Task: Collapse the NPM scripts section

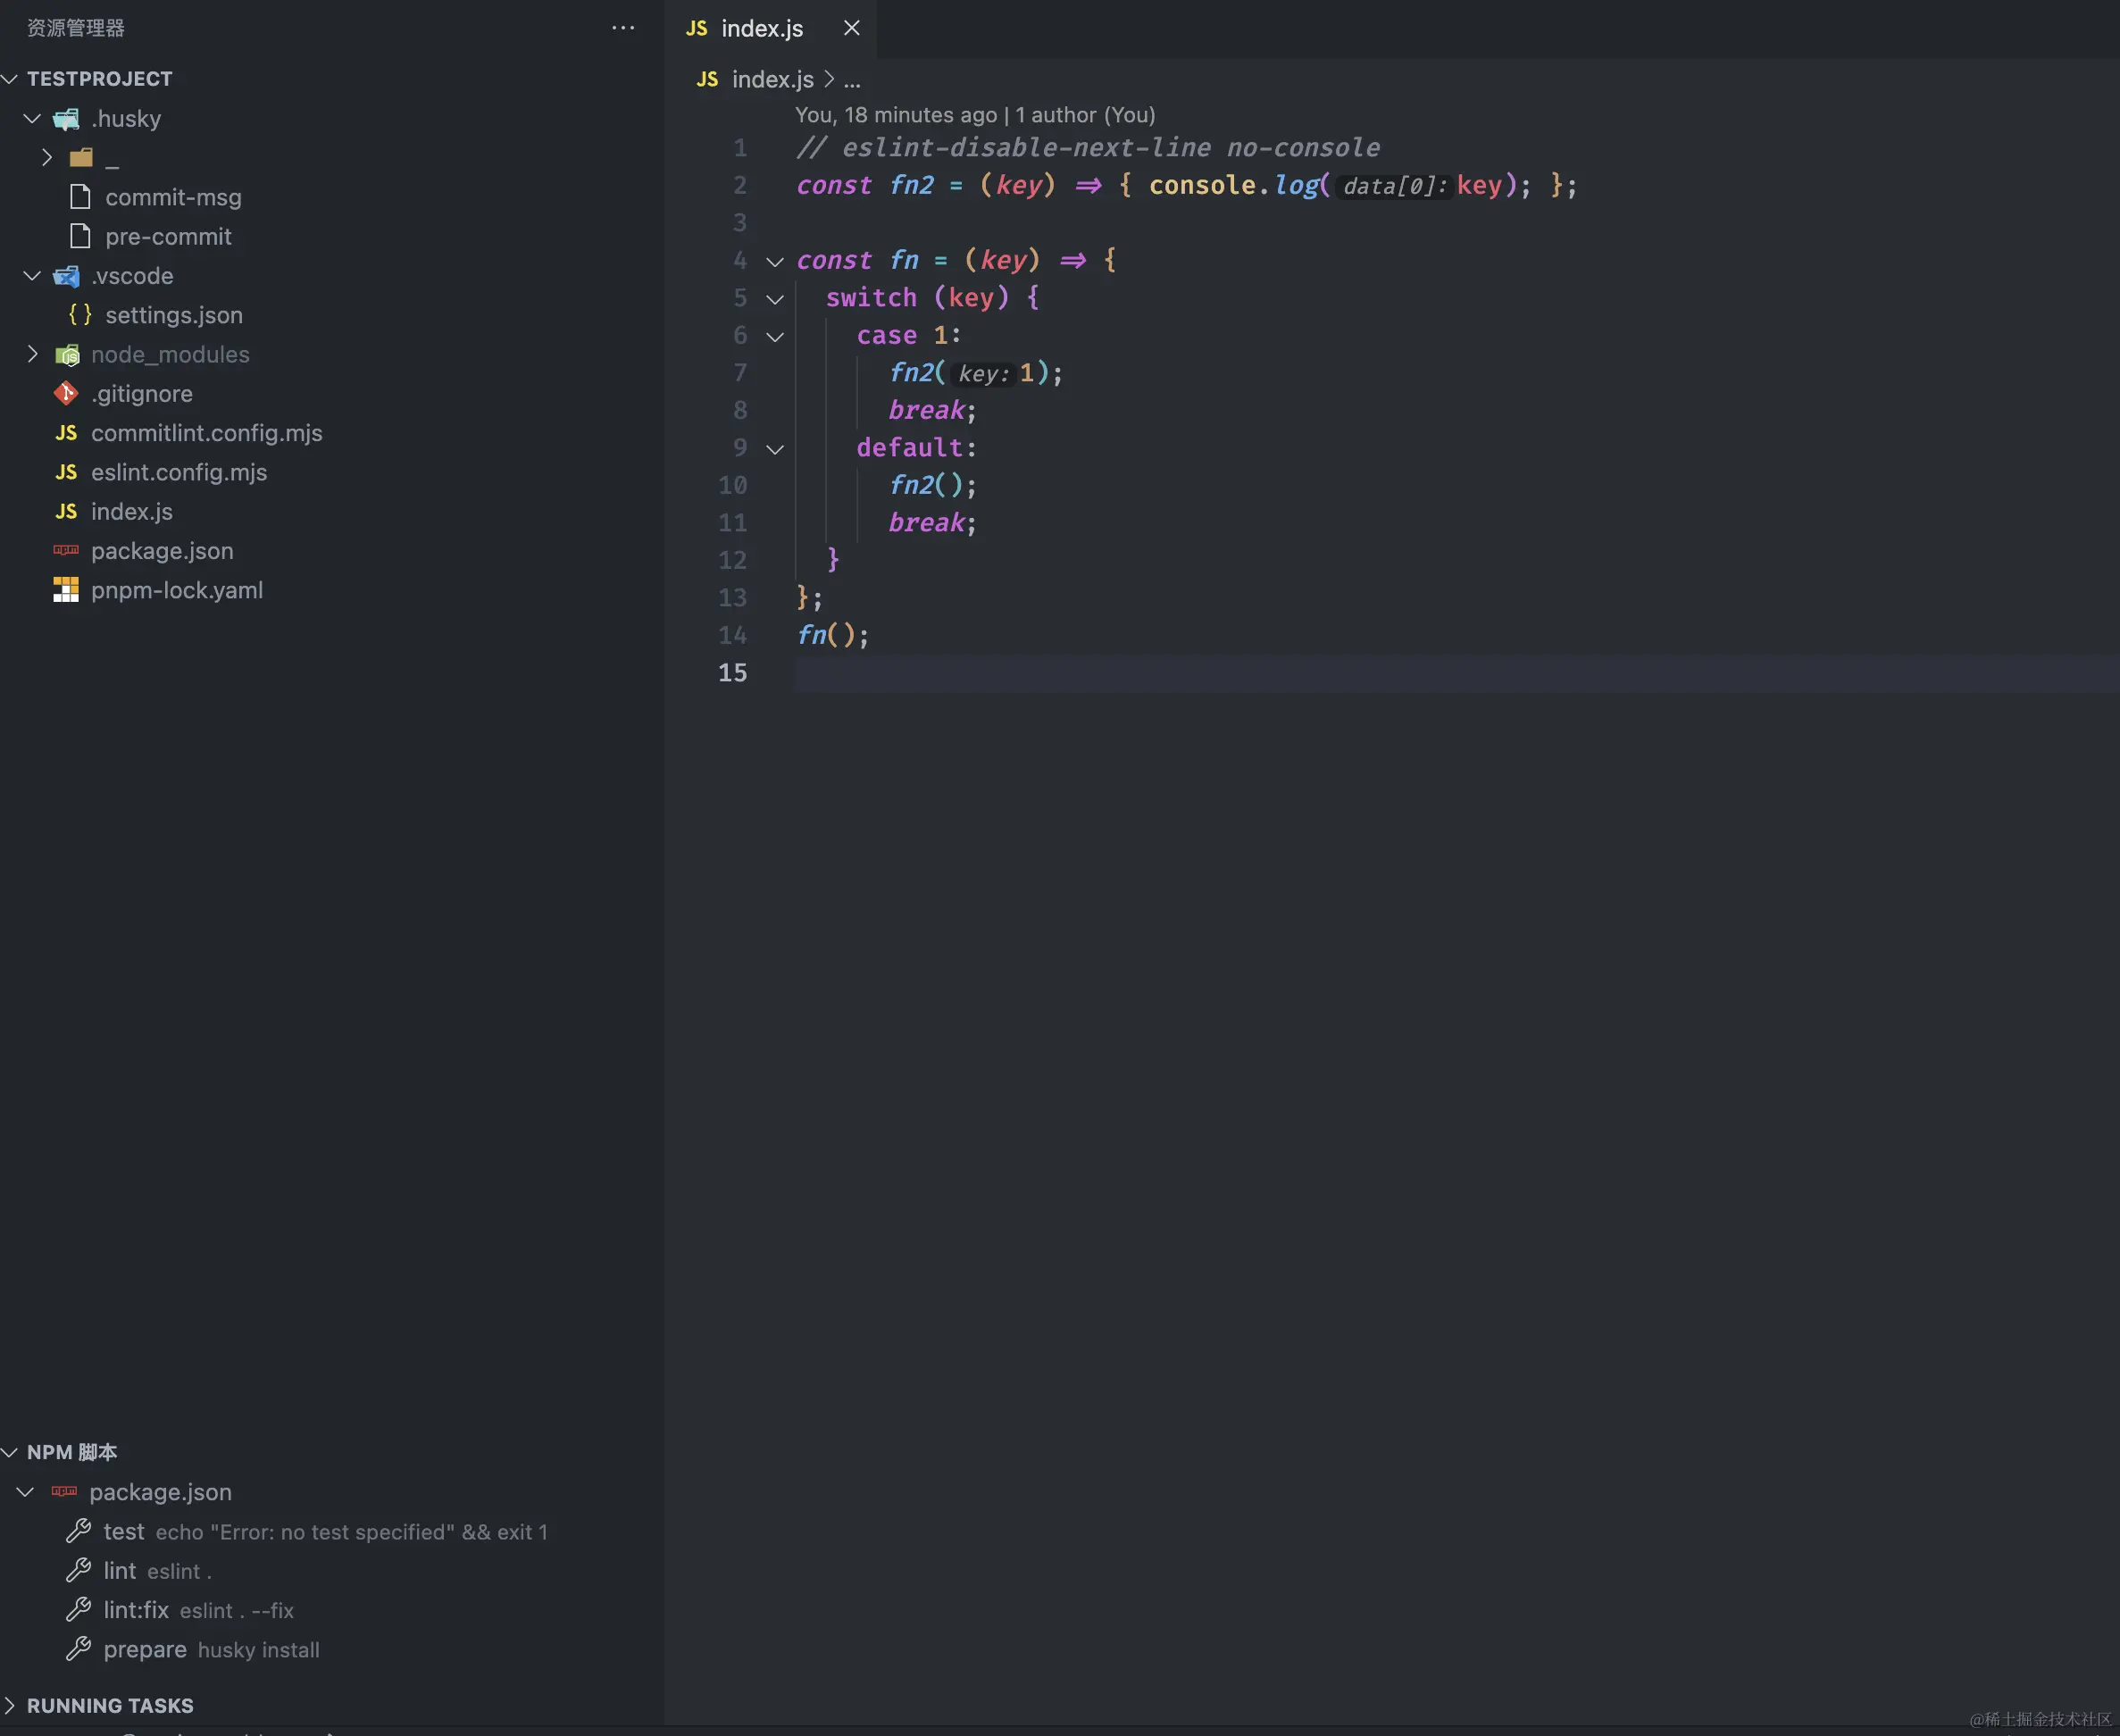Action: [11, 1452]
